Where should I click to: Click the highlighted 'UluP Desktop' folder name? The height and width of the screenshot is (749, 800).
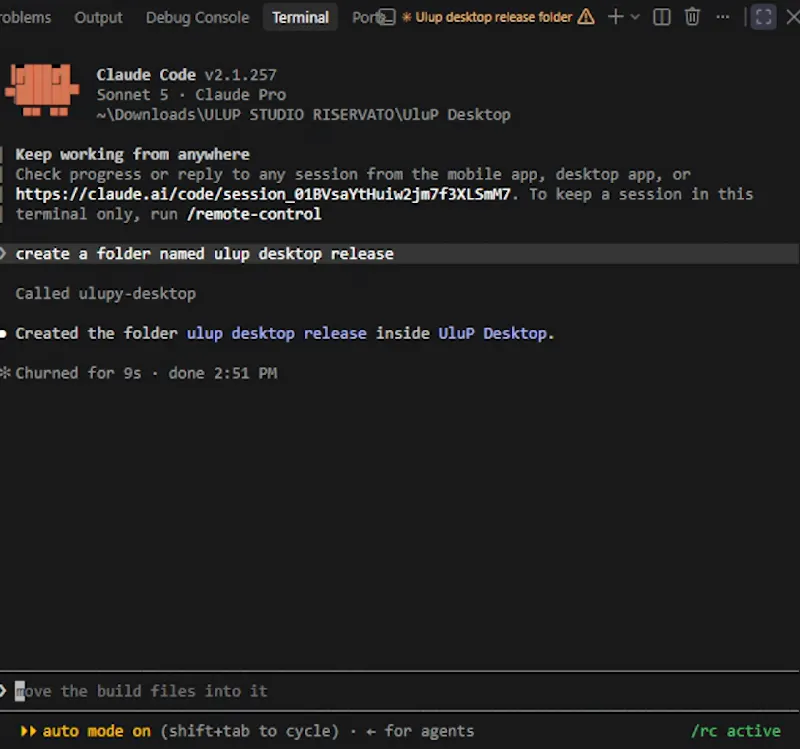point(492,334)
